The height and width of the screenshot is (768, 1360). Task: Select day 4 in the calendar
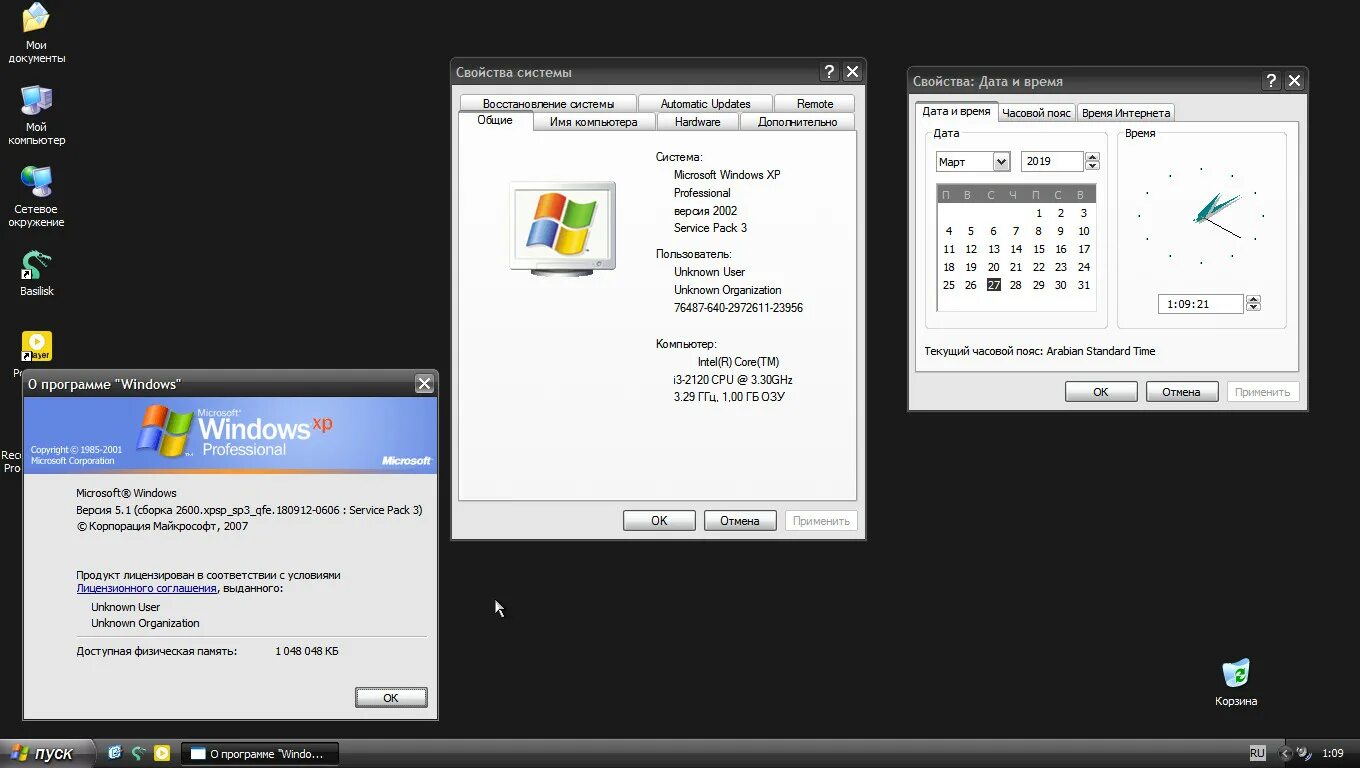pos(949,231)
